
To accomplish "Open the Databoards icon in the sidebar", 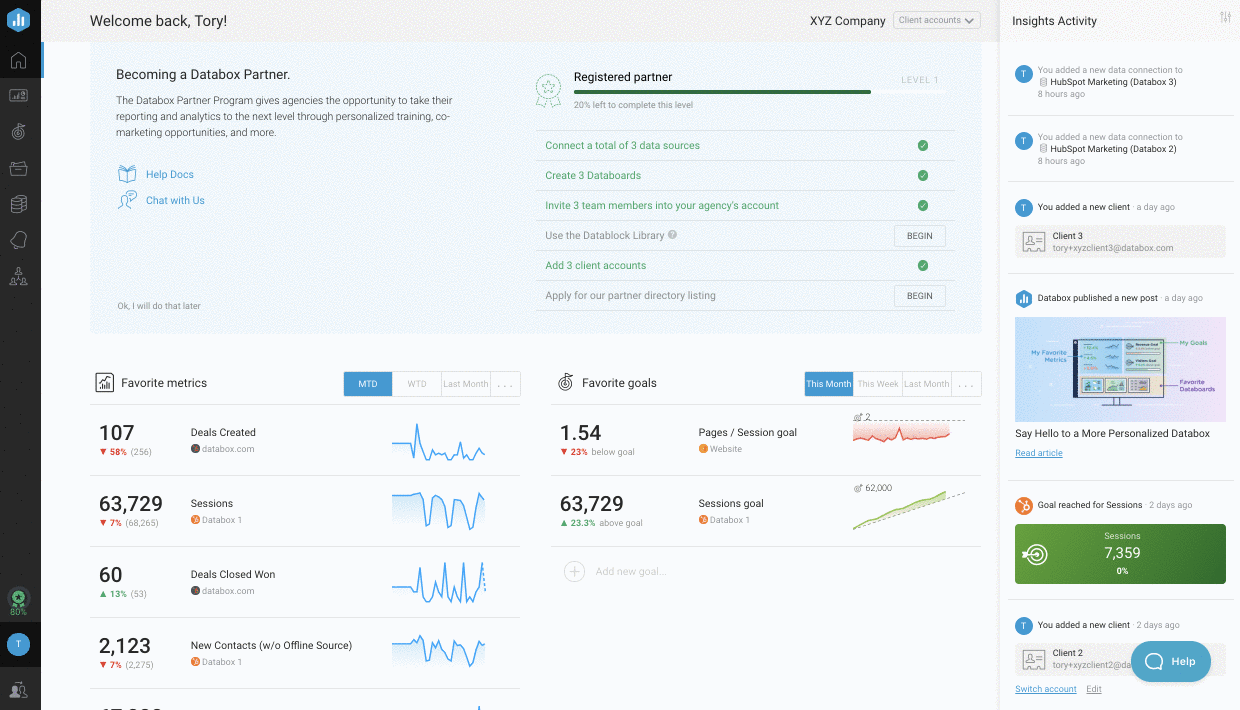I will 18,96.
